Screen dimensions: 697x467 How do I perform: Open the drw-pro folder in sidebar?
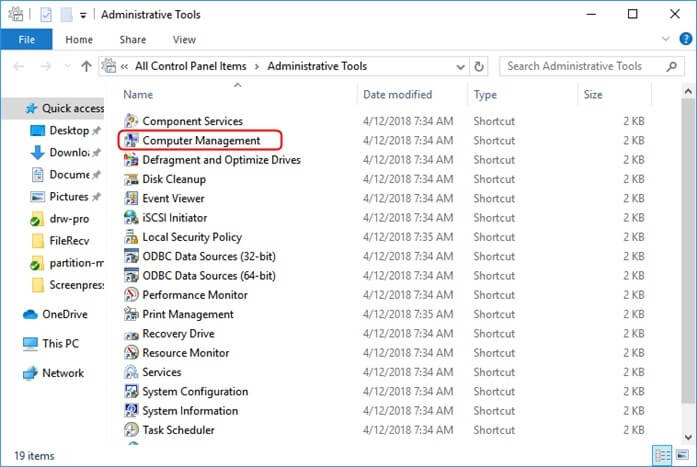(x=60, y=219)
